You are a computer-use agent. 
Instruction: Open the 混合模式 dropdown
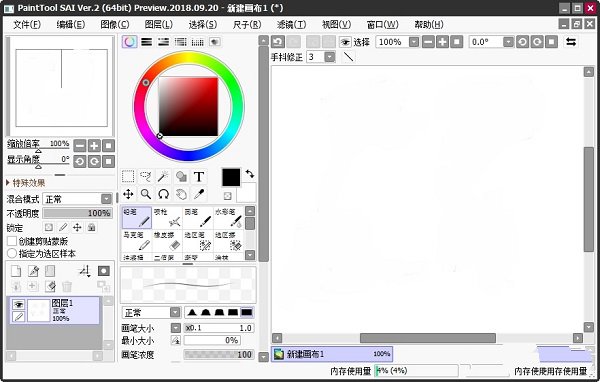pos(78,199)
